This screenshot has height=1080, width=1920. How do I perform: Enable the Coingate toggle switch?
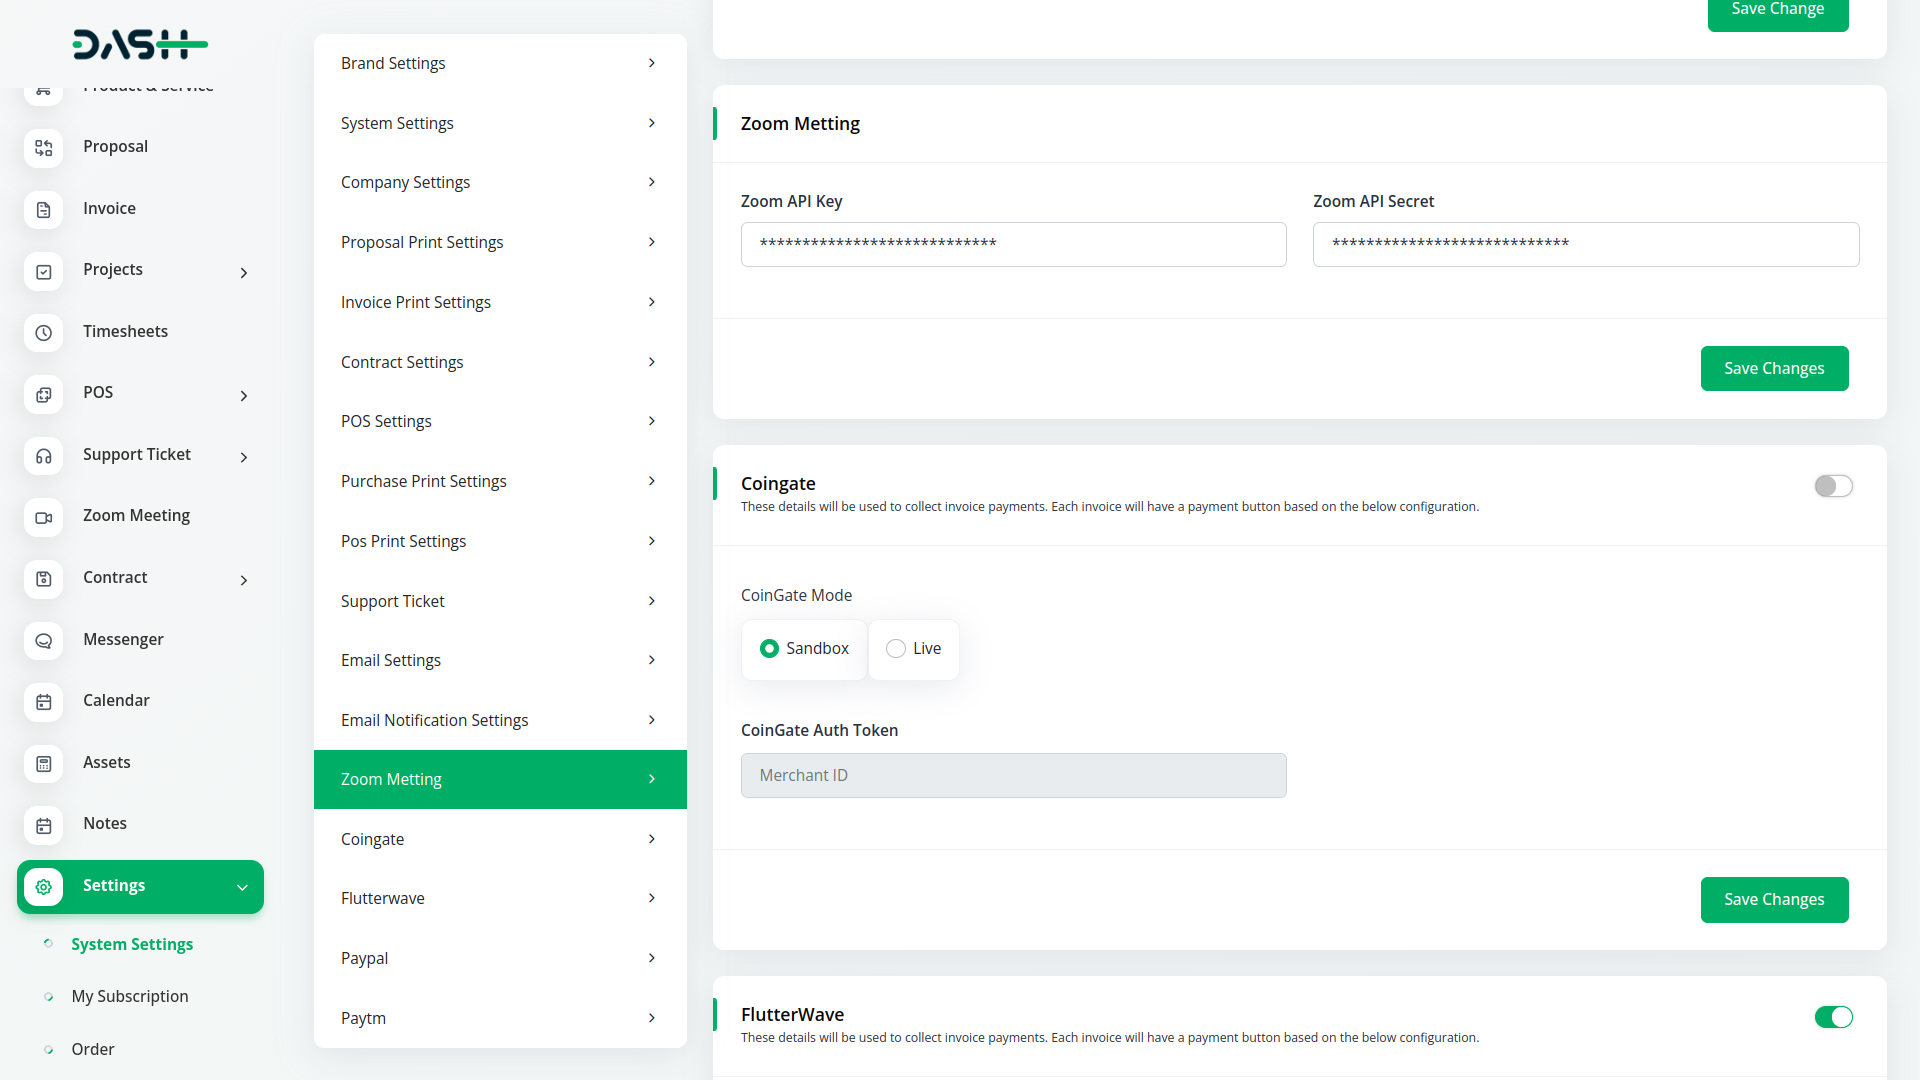pos(1833,486)
